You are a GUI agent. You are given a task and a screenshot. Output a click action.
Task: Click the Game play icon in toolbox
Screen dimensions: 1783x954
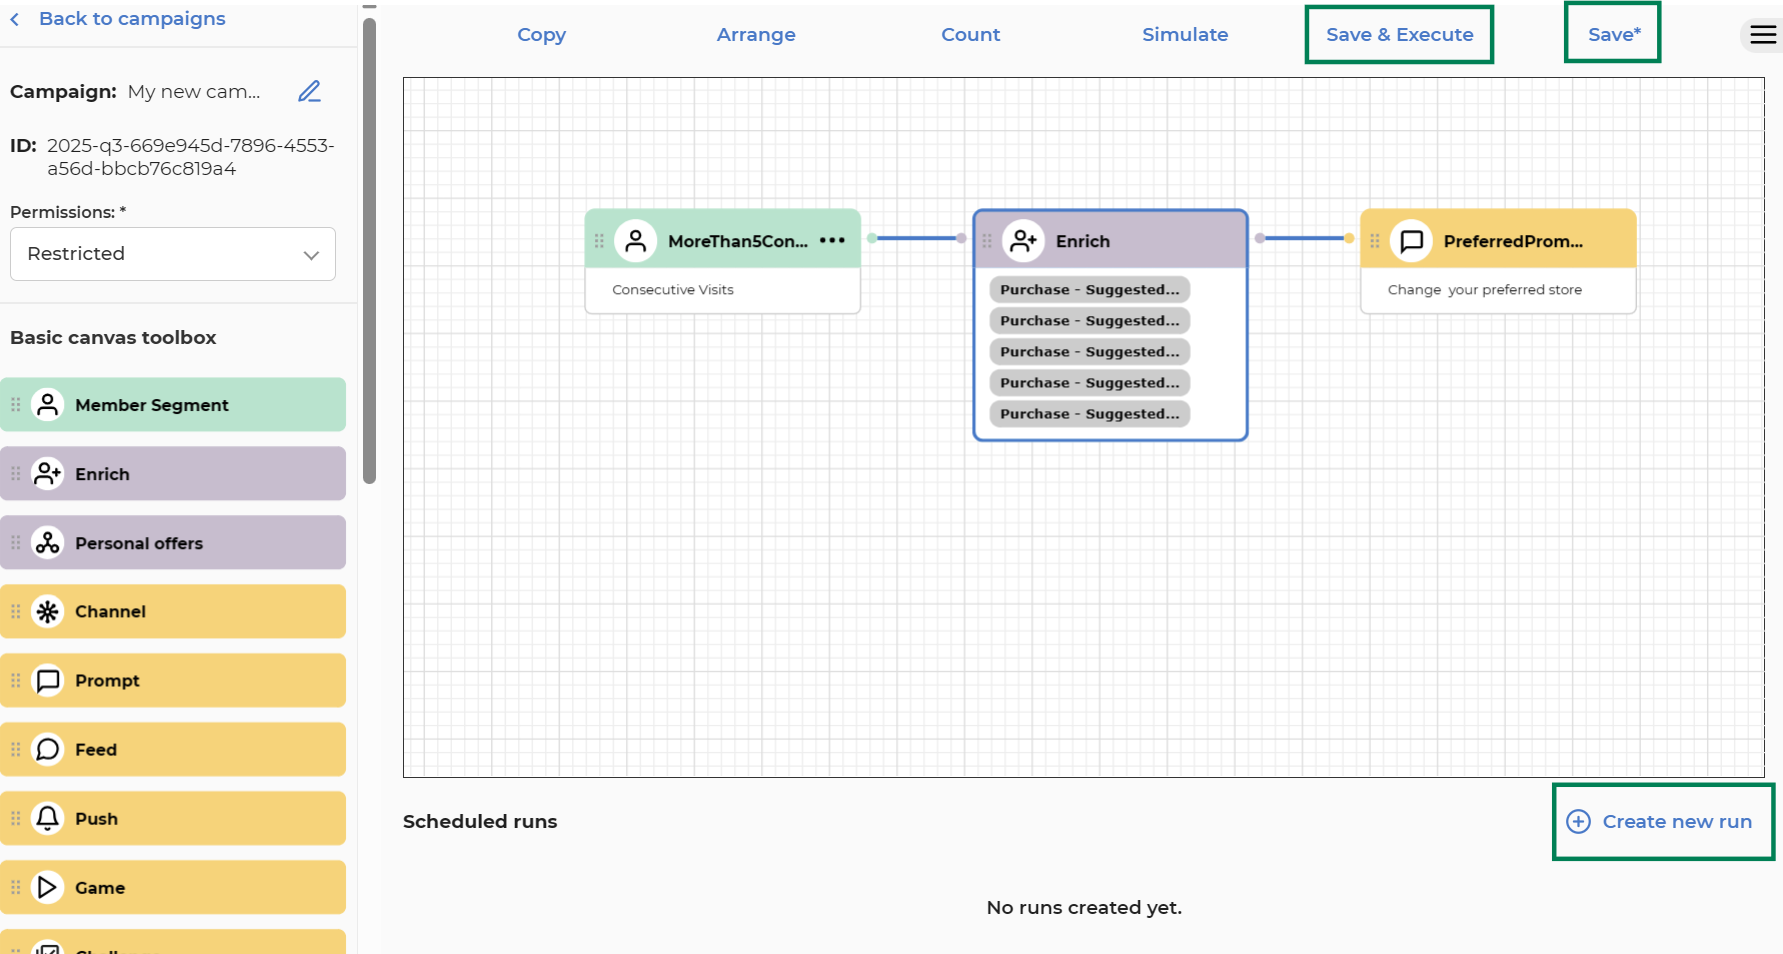coord(48,888)
